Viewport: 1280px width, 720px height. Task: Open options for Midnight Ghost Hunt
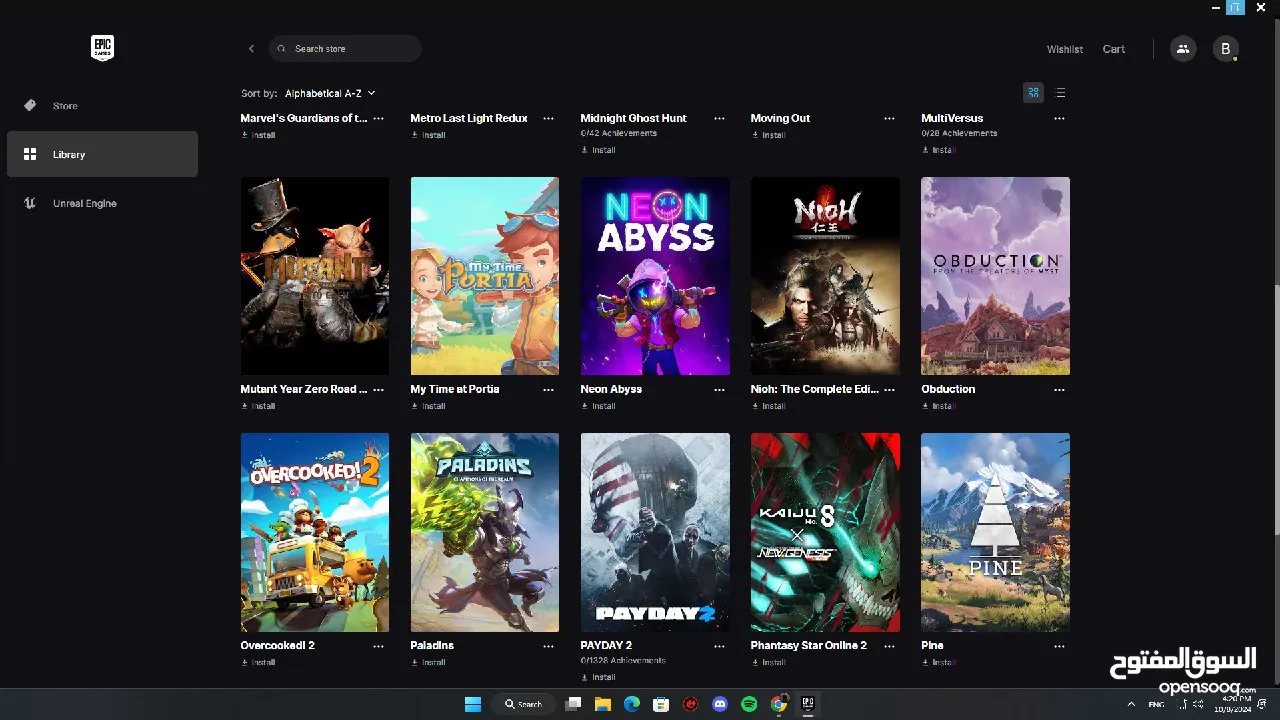click(719, 118)
